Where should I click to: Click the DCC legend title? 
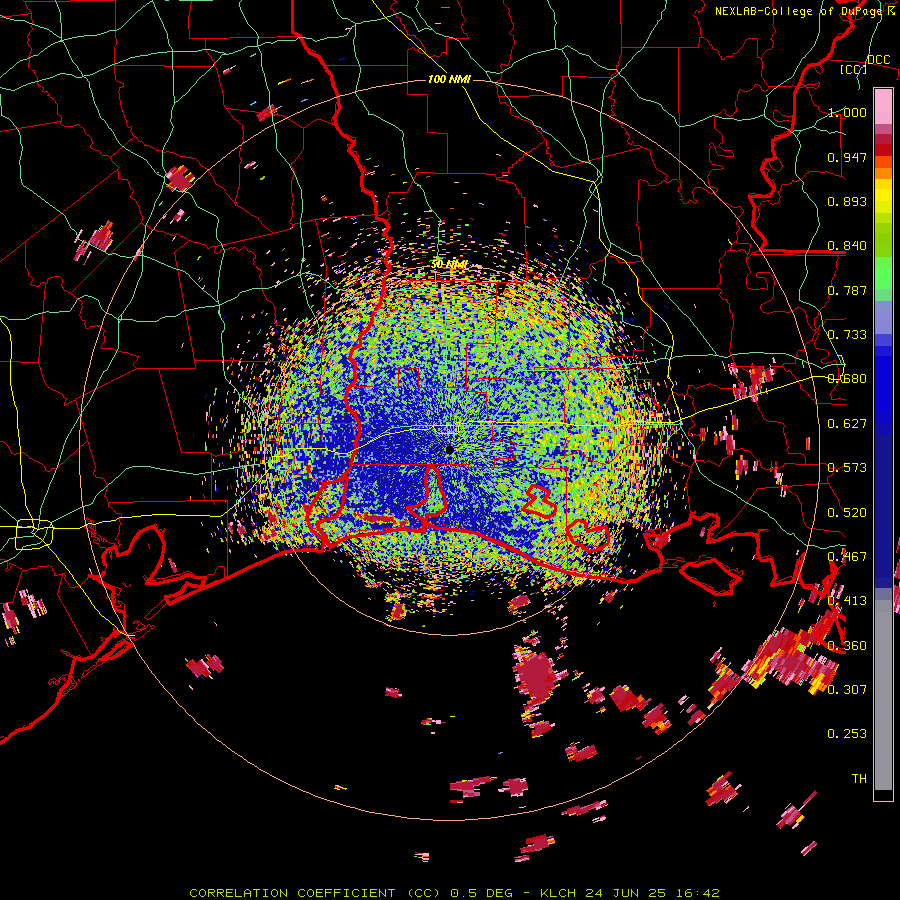[878, 60]
